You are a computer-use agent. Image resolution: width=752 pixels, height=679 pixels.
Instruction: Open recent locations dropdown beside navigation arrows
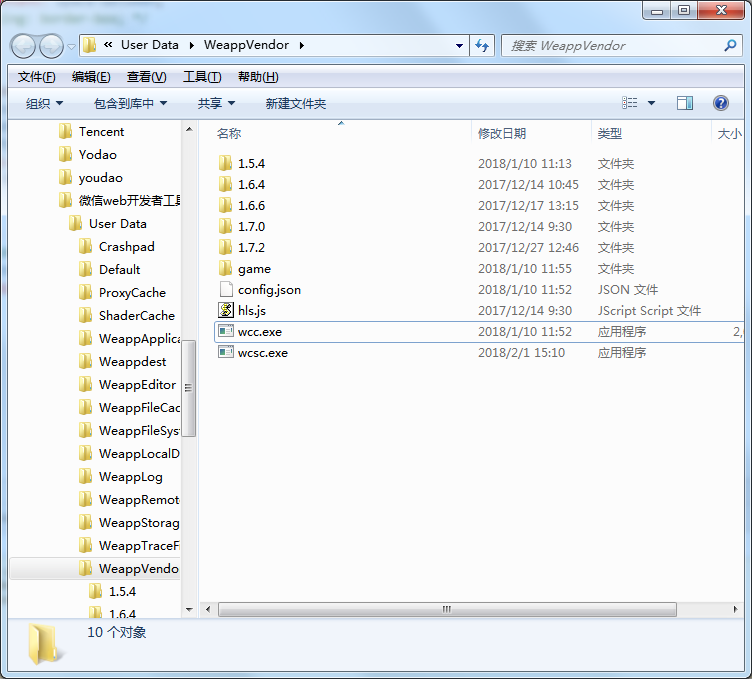click(x=71, y=47)
